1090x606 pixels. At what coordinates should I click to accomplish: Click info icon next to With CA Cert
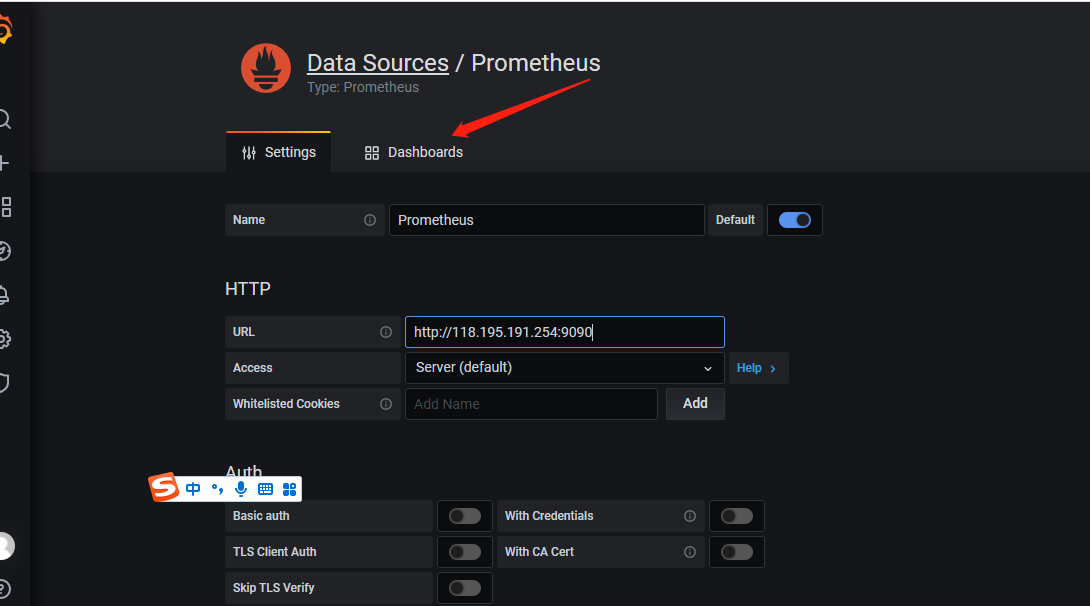click(690, 552)
